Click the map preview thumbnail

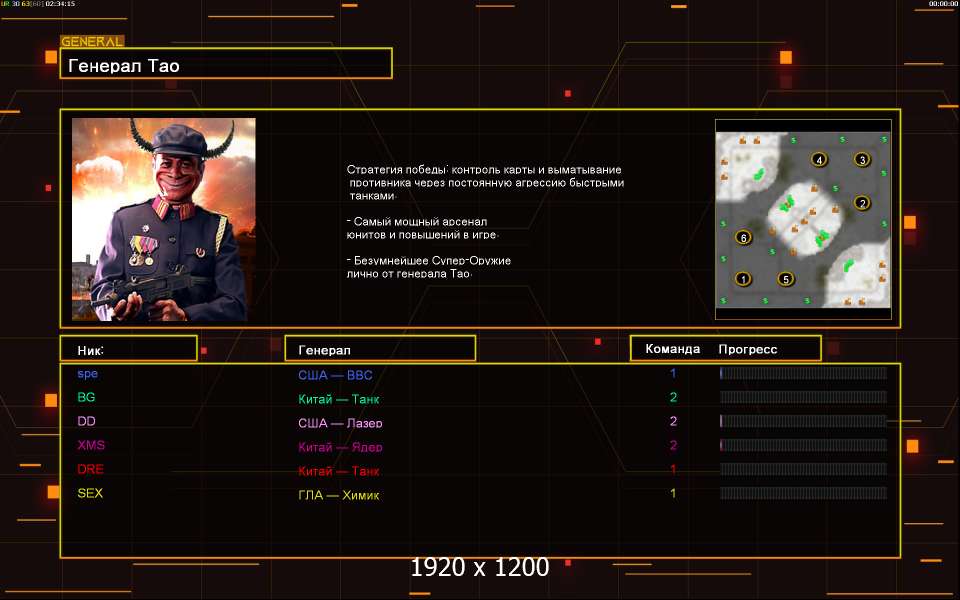pyautogui.click(x=803, y=219)
